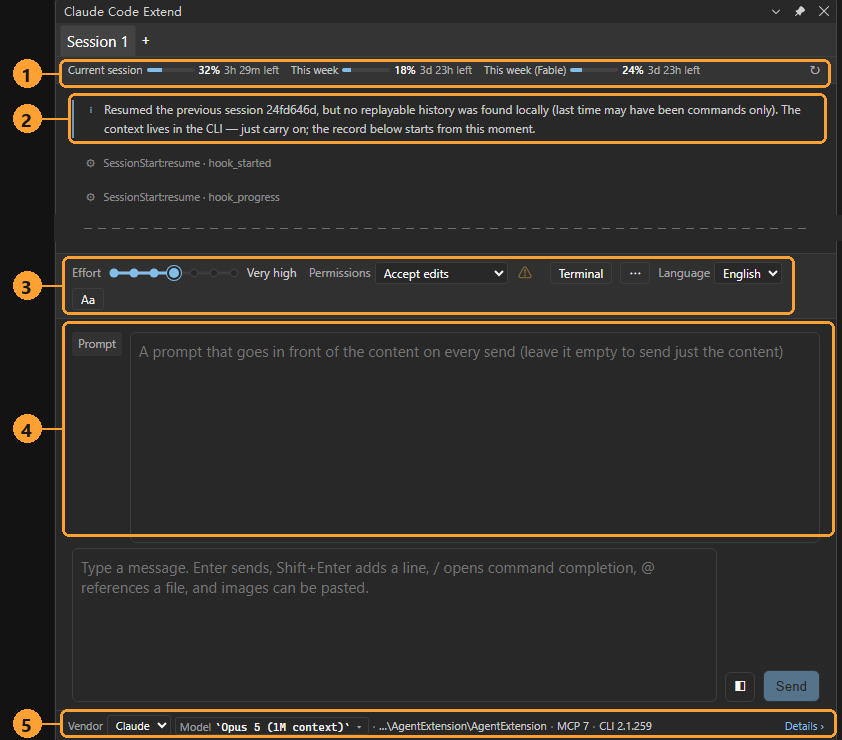Click the MCP 7 status entry

[572, 726]
